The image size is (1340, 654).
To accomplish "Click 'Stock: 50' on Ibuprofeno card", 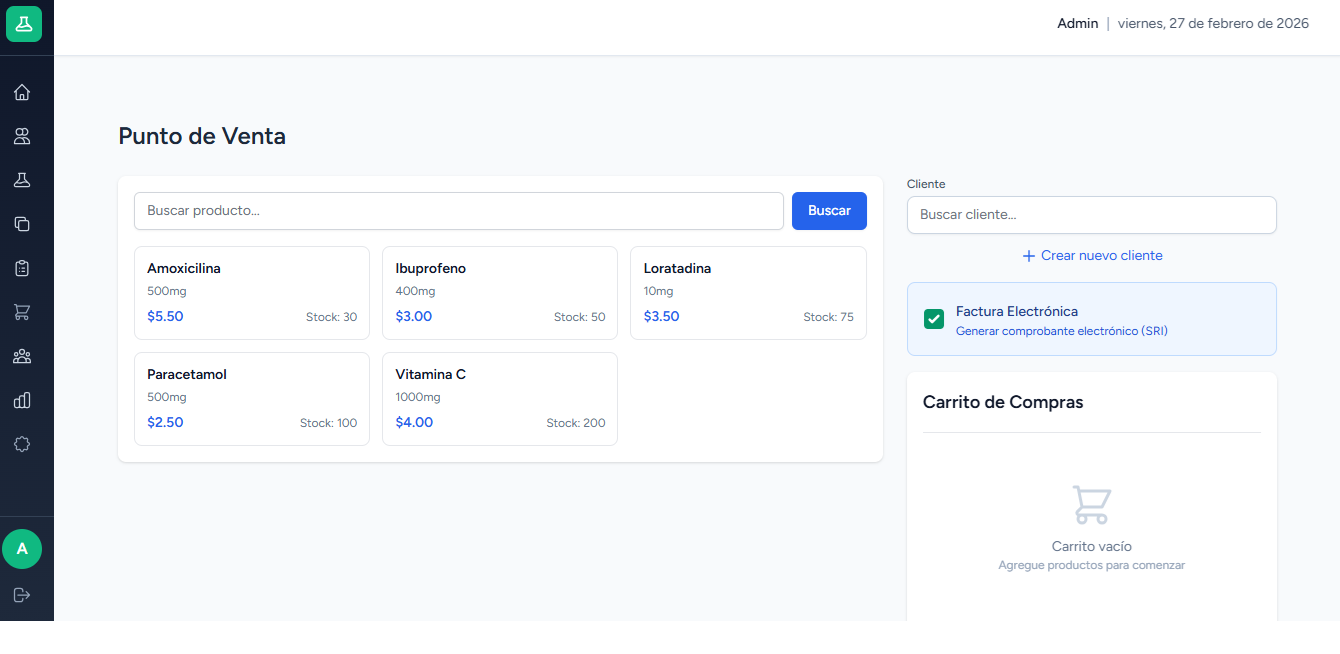I will (580, 317).
